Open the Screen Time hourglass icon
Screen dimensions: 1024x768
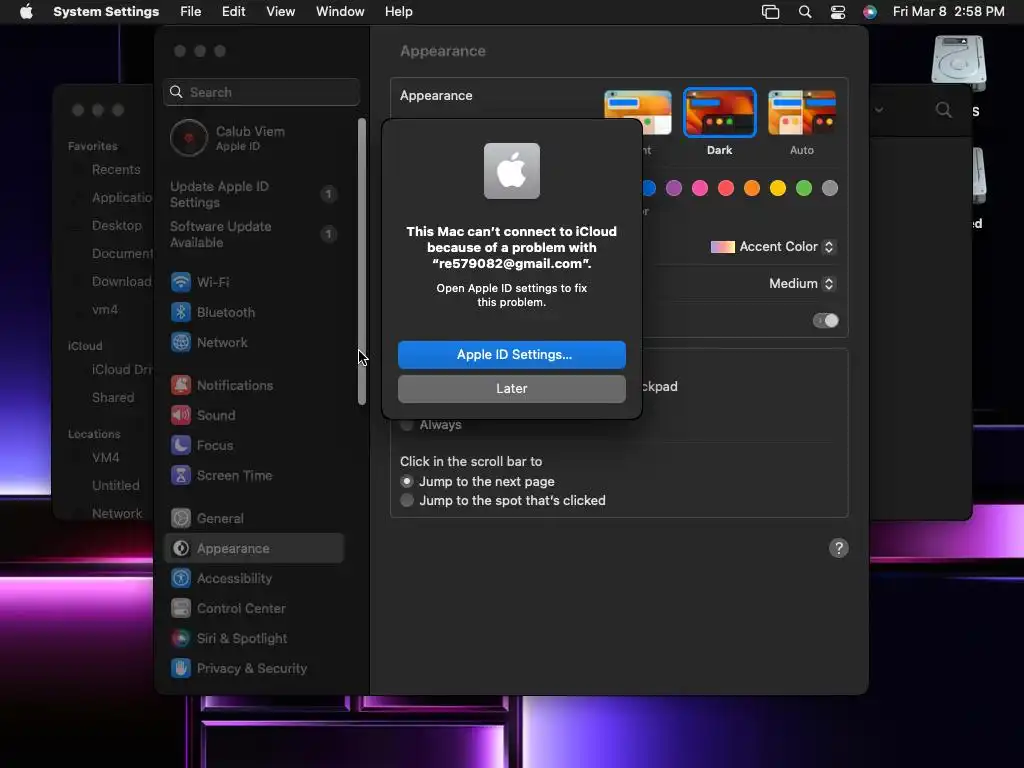[181, 475]
